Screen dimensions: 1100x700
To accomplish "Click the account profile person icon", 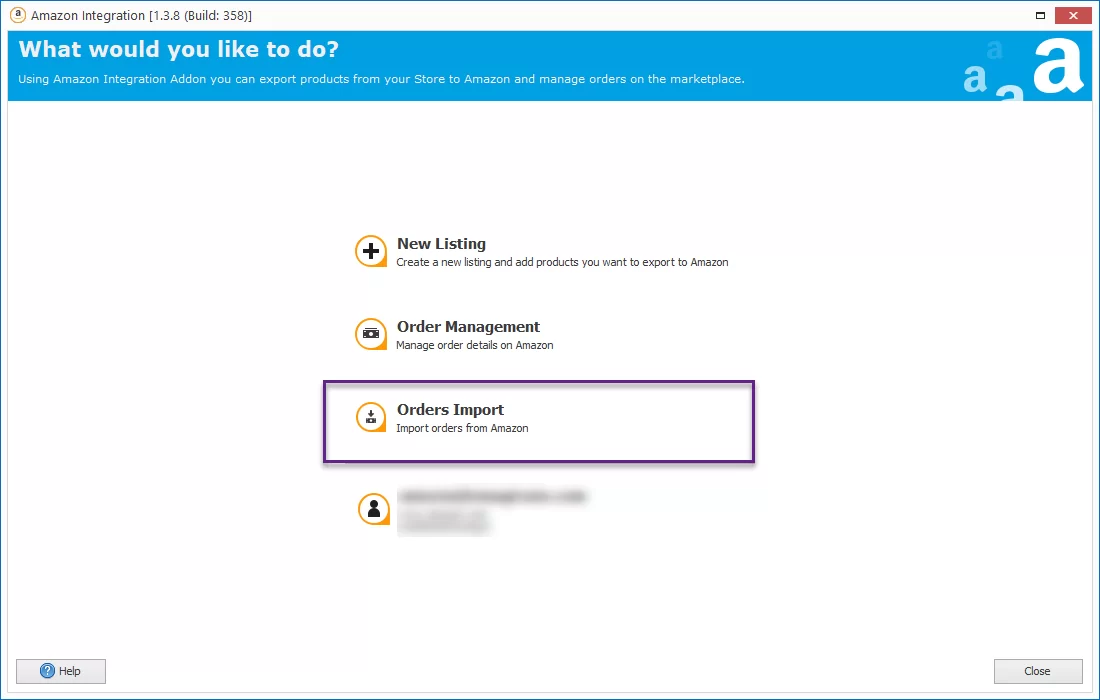I will (373, 509).
